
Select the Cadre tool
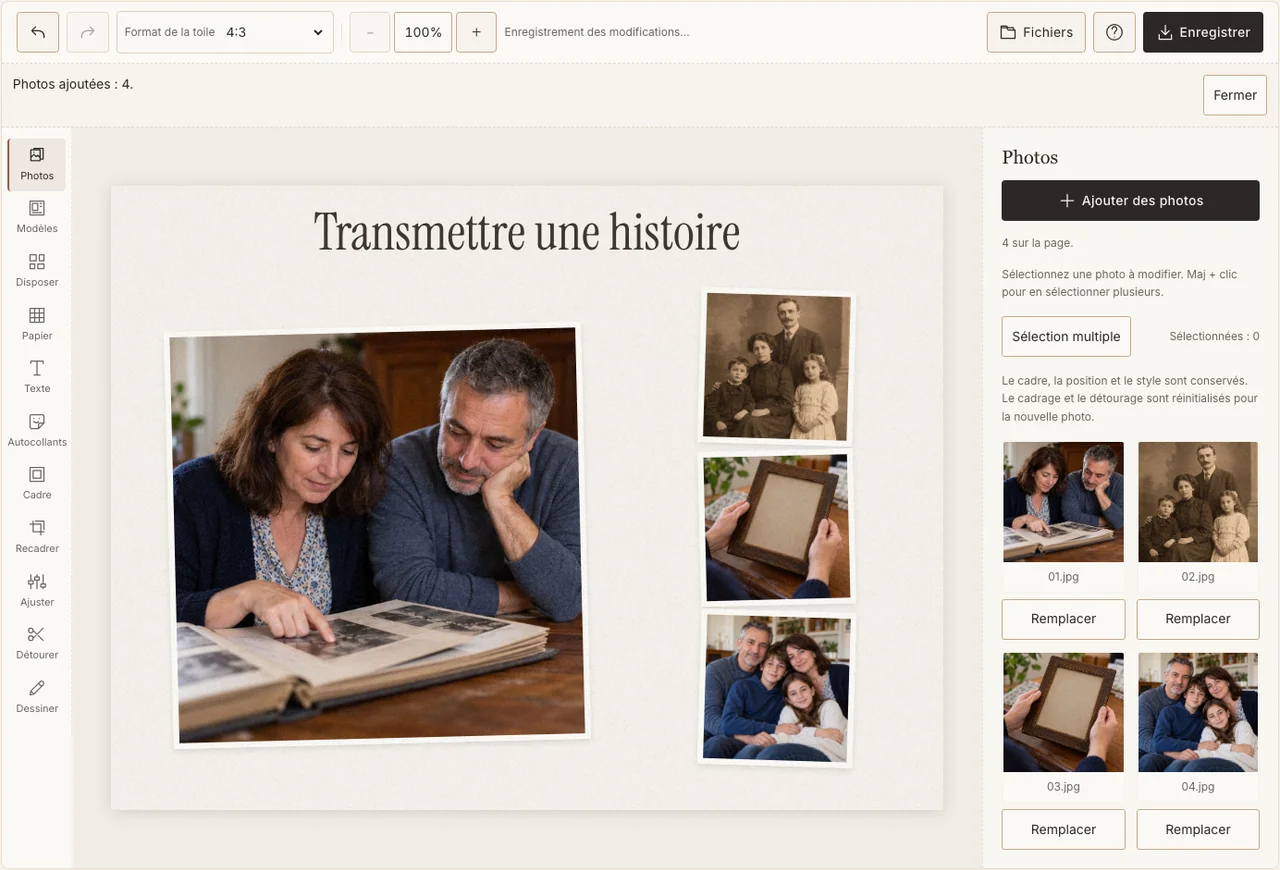click(37, 484)
